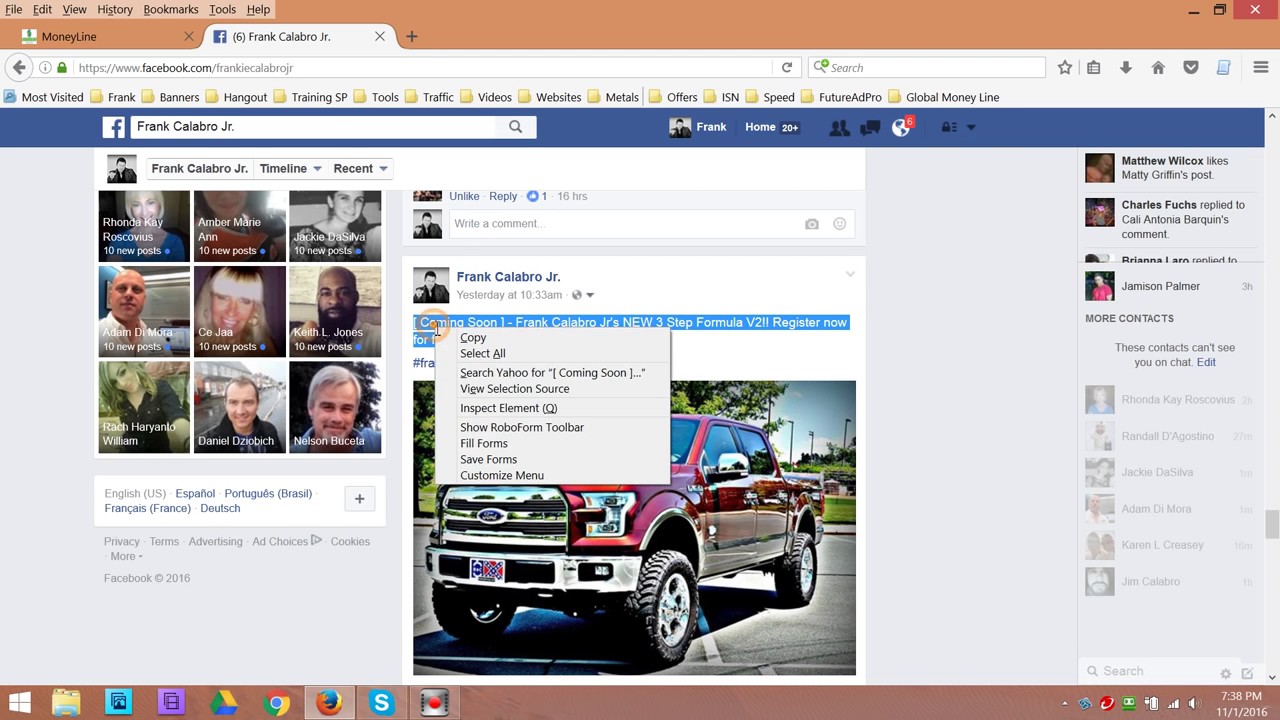Open Google Drive from taskbar
The height and width of the screenshot is (720, 1280).
(223, 703)
